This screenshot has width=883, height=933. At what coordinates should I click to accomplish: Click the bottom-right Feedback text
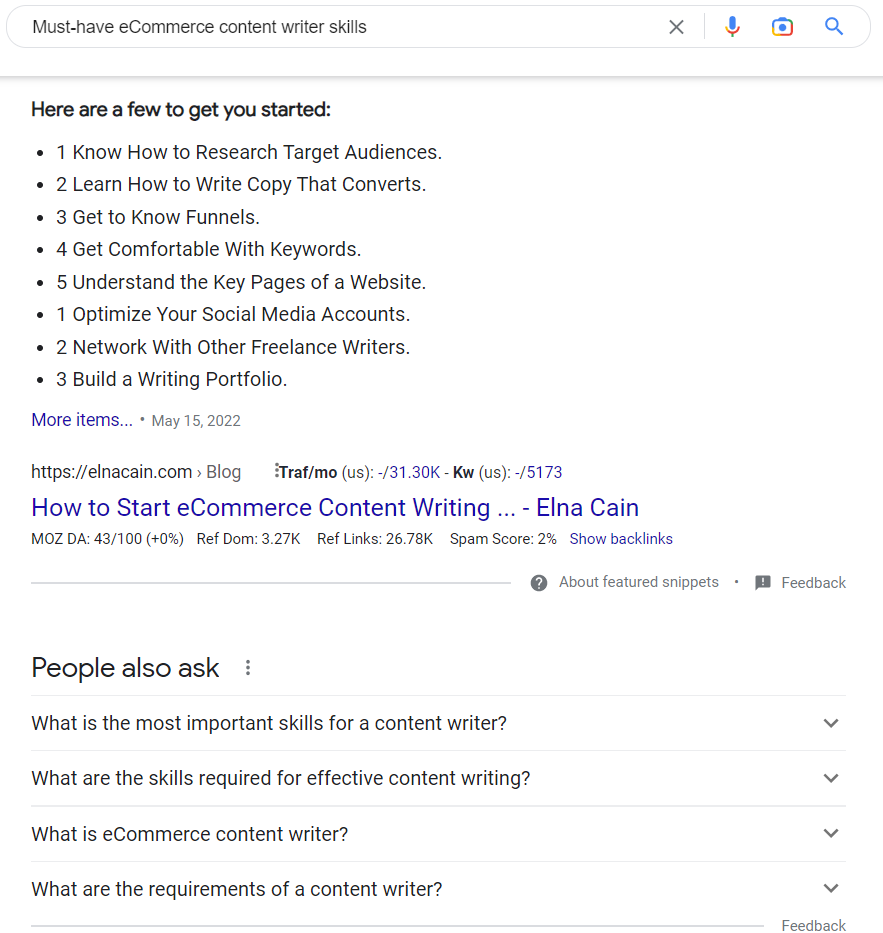[x=813, y=925]
